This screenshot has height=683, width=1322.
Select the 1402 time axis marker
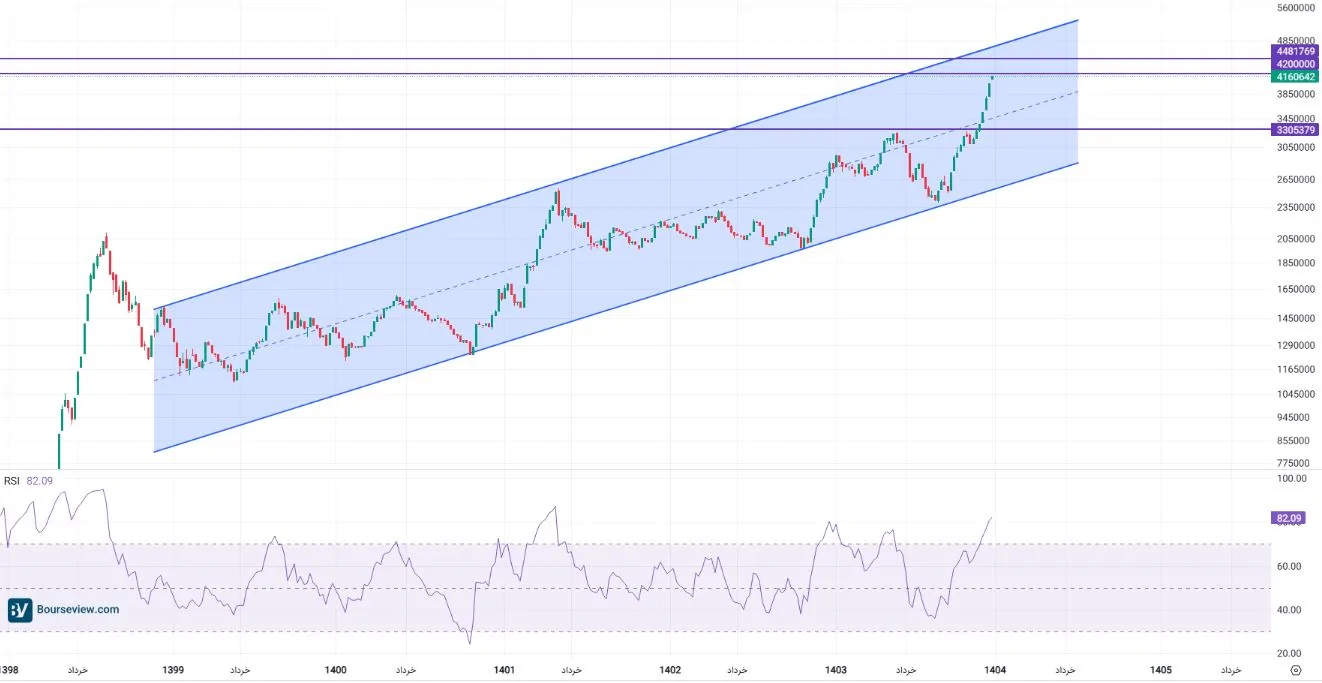coord(670,670)
